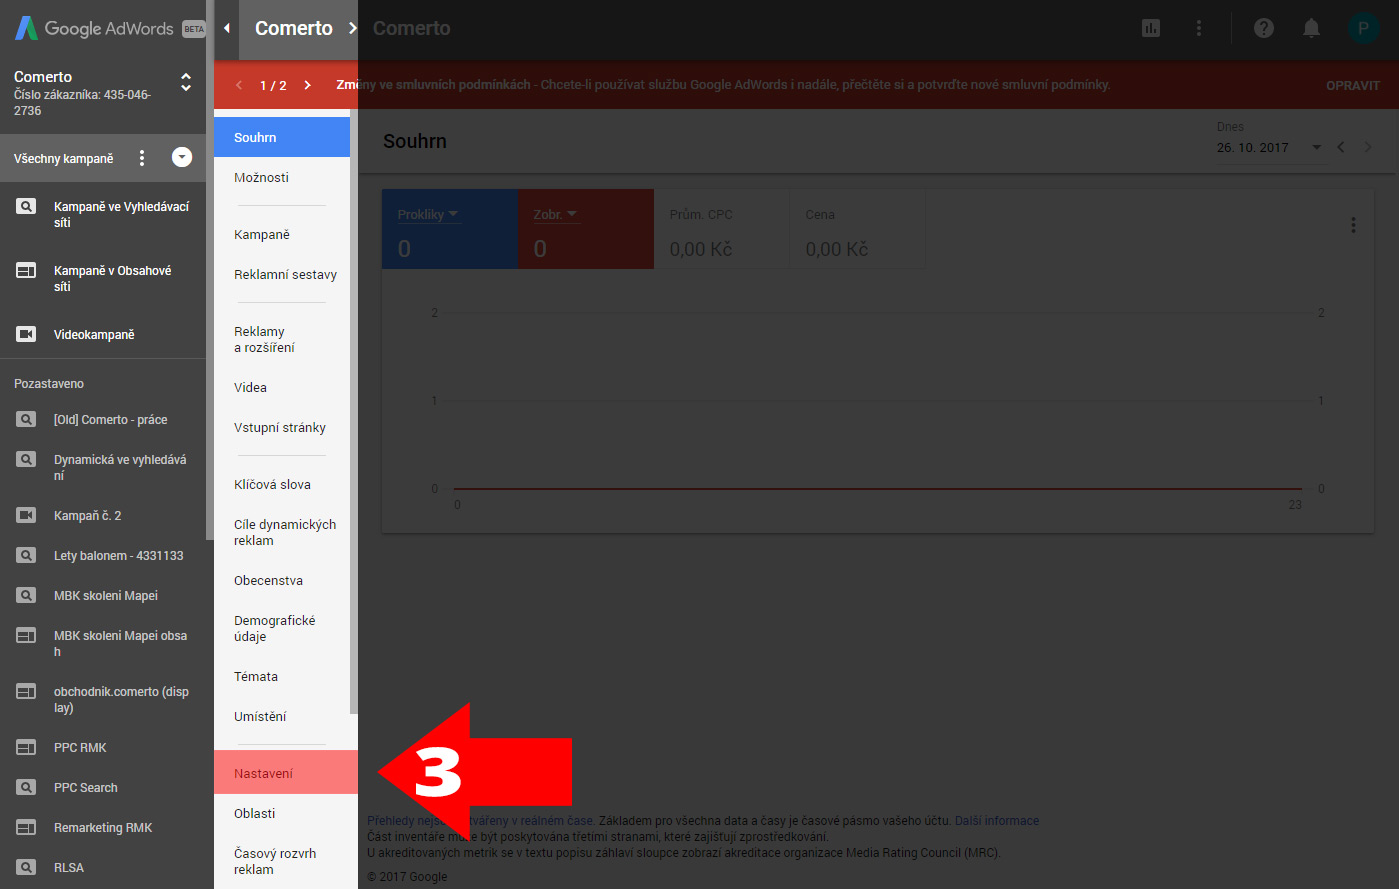Image resolution: width=1399 pixels, height=889 pixels.
Task: Open three-dot menu beside Všechny kampaně
Action: tap(142, 158)
